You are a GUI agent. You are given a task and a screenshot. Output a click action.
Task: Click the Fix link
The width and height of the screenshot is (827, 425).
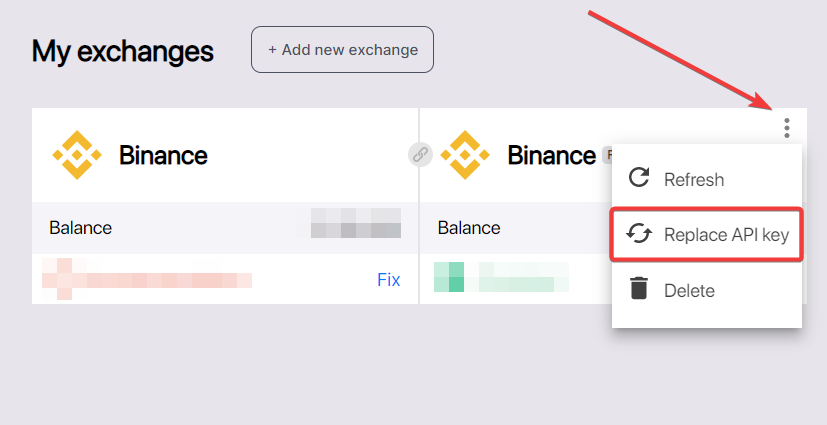coord(388,280)
